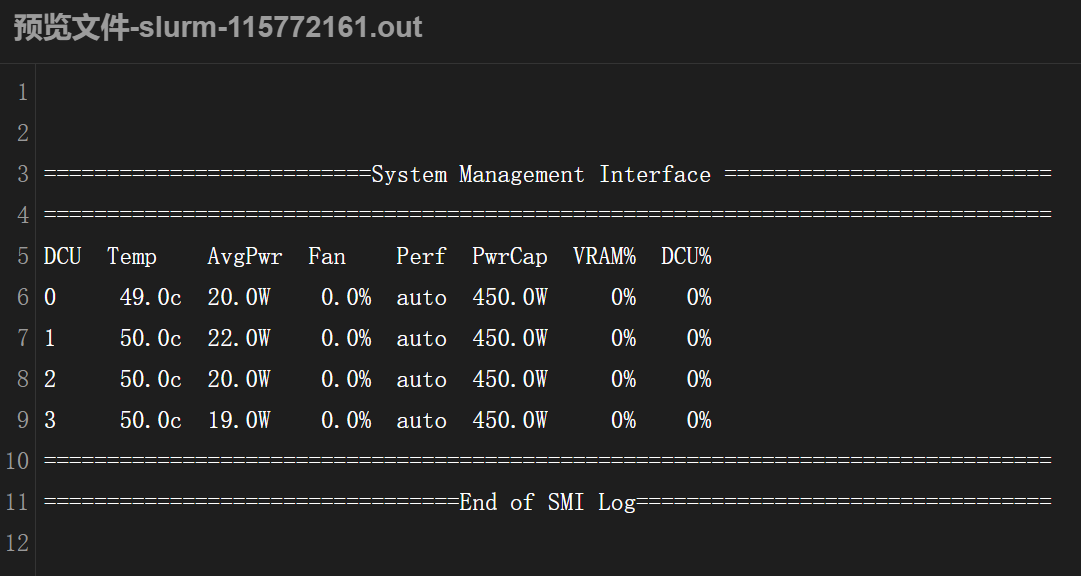Click PwrCap 450.0W in DCU 3 row
Image resolution: width=1081 pixels, height=576 pixels.
(509, 420)
